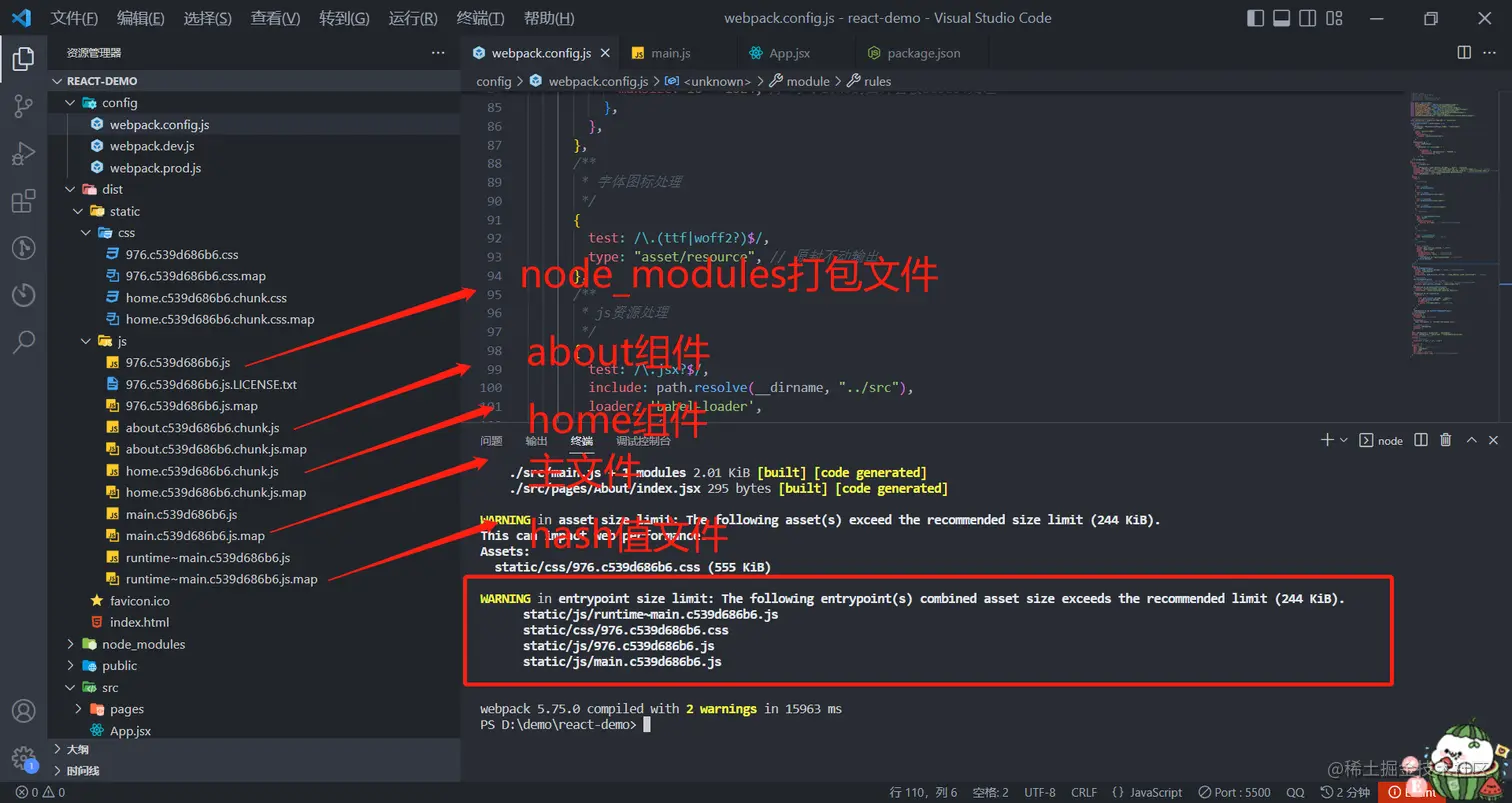
Task: Click the 行 110, 列 6 cursor position
Action: coord(923,793)
